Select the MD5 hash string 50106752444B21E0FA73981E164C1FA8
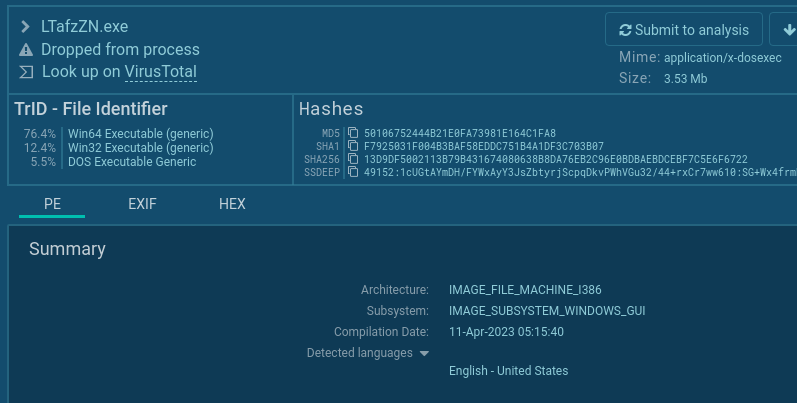The image size is (797, 403). point(460,133)
